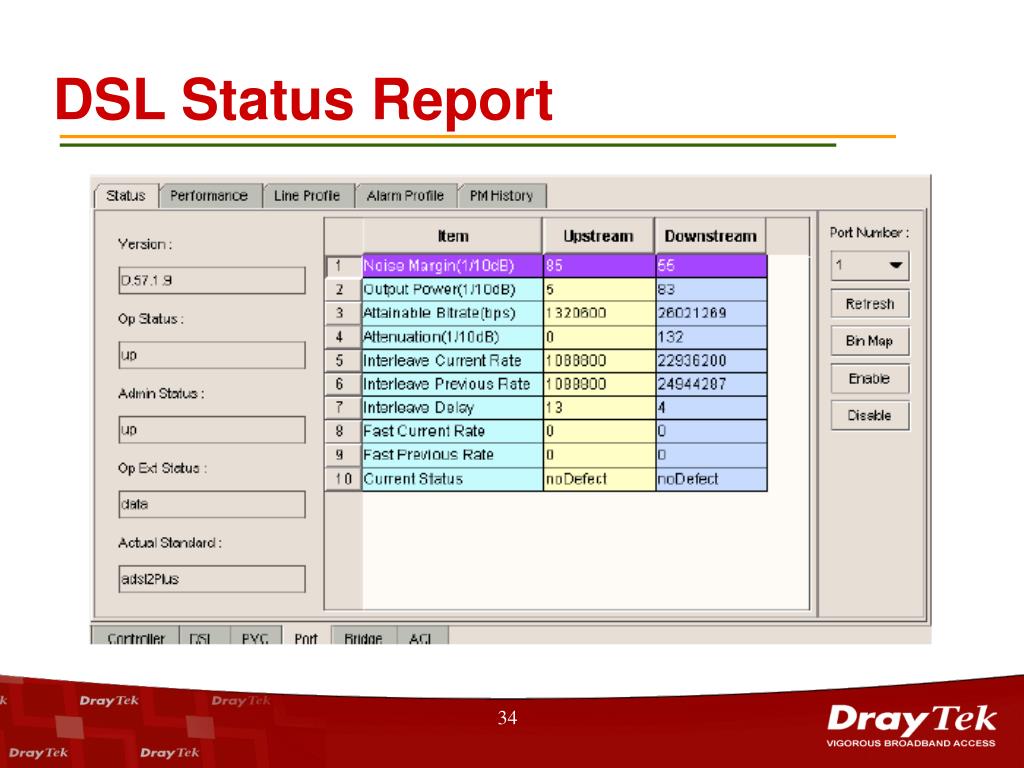Viewport: 1024px width, 768px height.
Task: Select the Fast Current Rate cell
Action: [453, 431]
